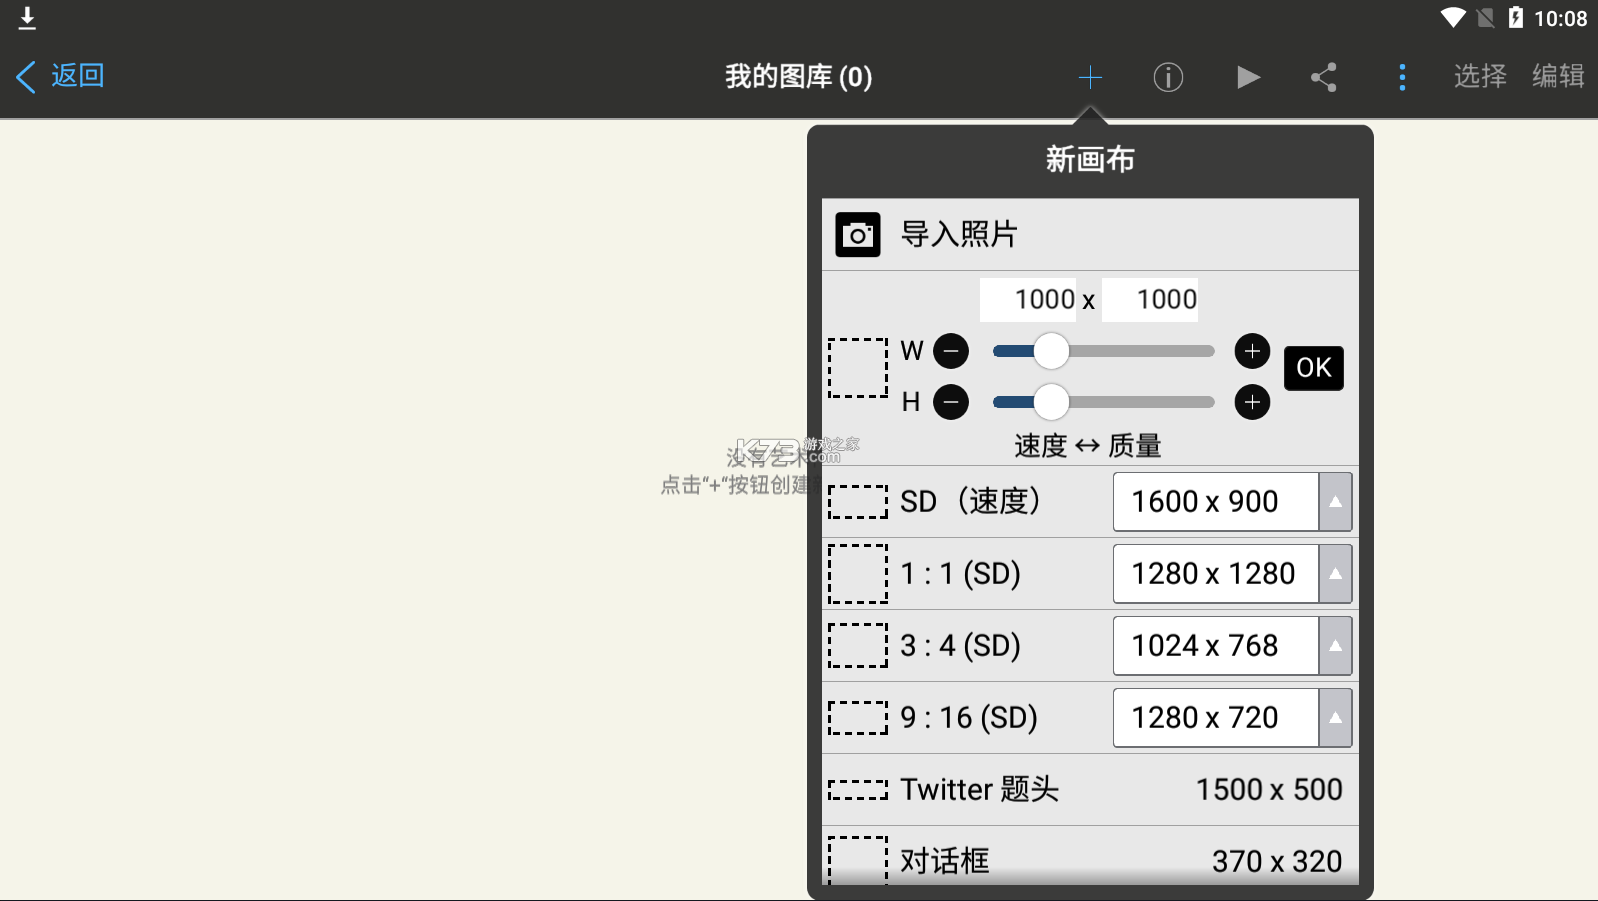Viewport: 1598px width, 901px height.
Task: Tap the play icon in top bar
Action: tap(1247, 77)
